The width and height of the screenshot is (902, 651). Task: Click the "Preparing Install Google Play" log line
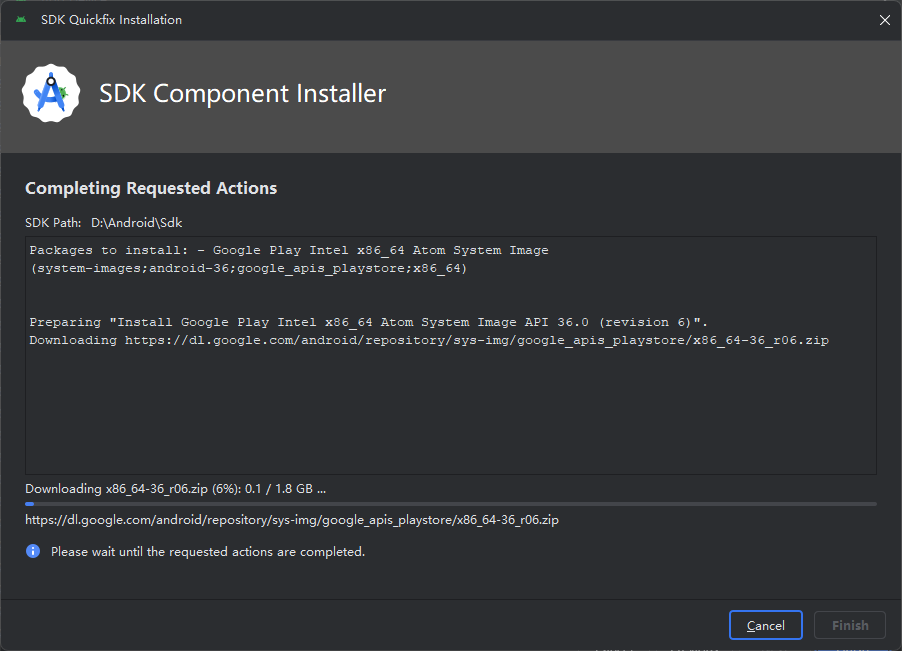point(368,322)
